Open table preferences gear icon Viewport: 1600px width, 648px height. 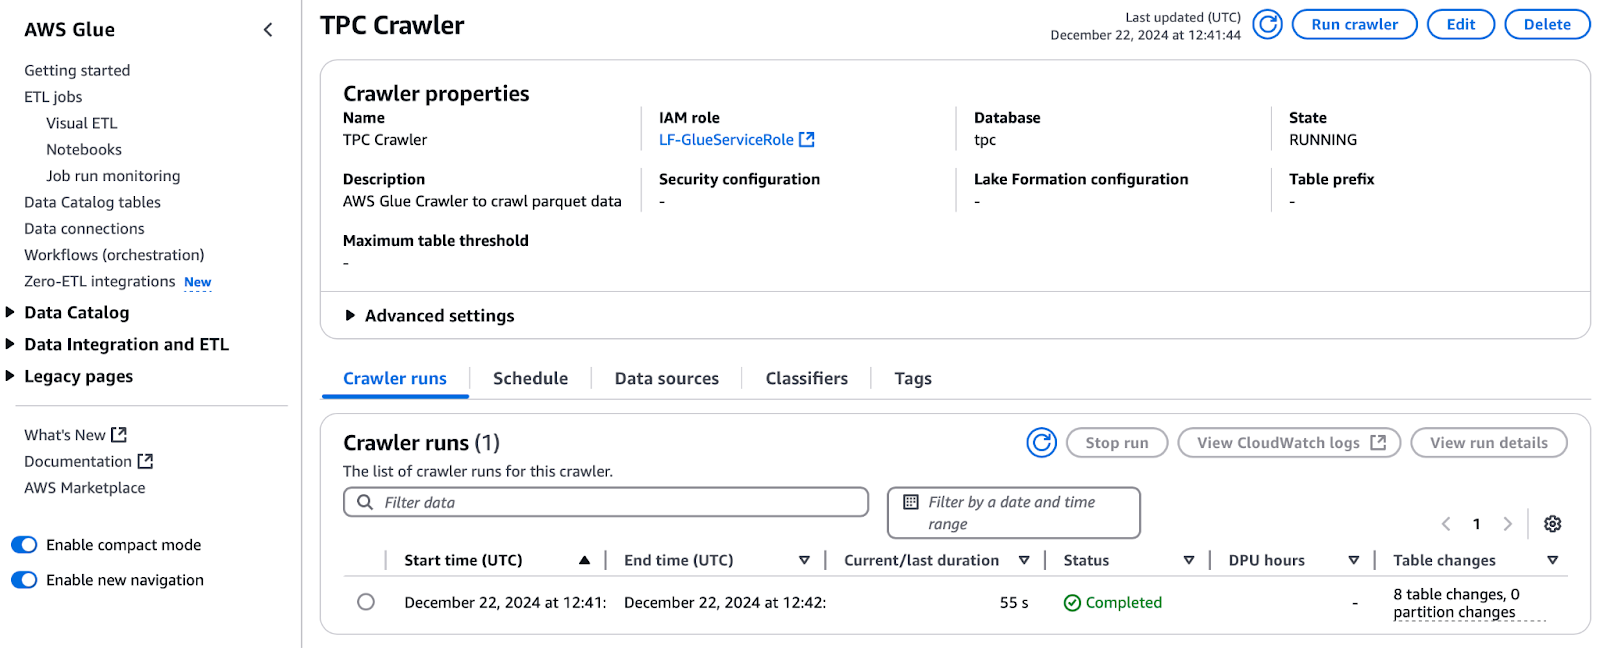[x=1552, y=524]
